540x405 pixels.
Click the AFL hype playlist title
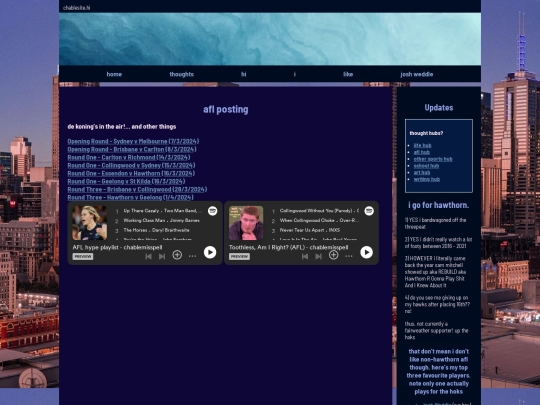(x=117, y=247)
